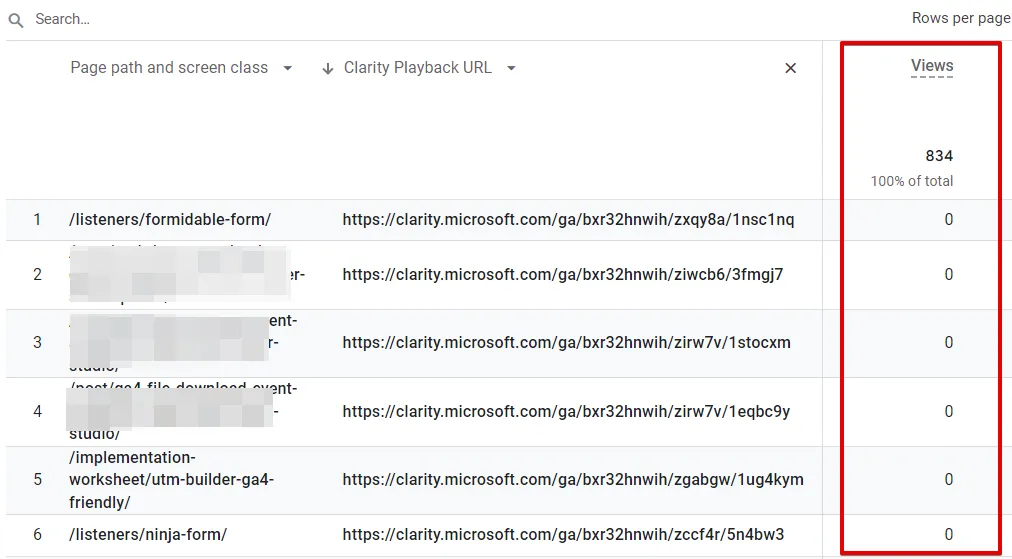
Task: Click row number 1 in the table
Action: pyautogui.click(x=37, y=219)
